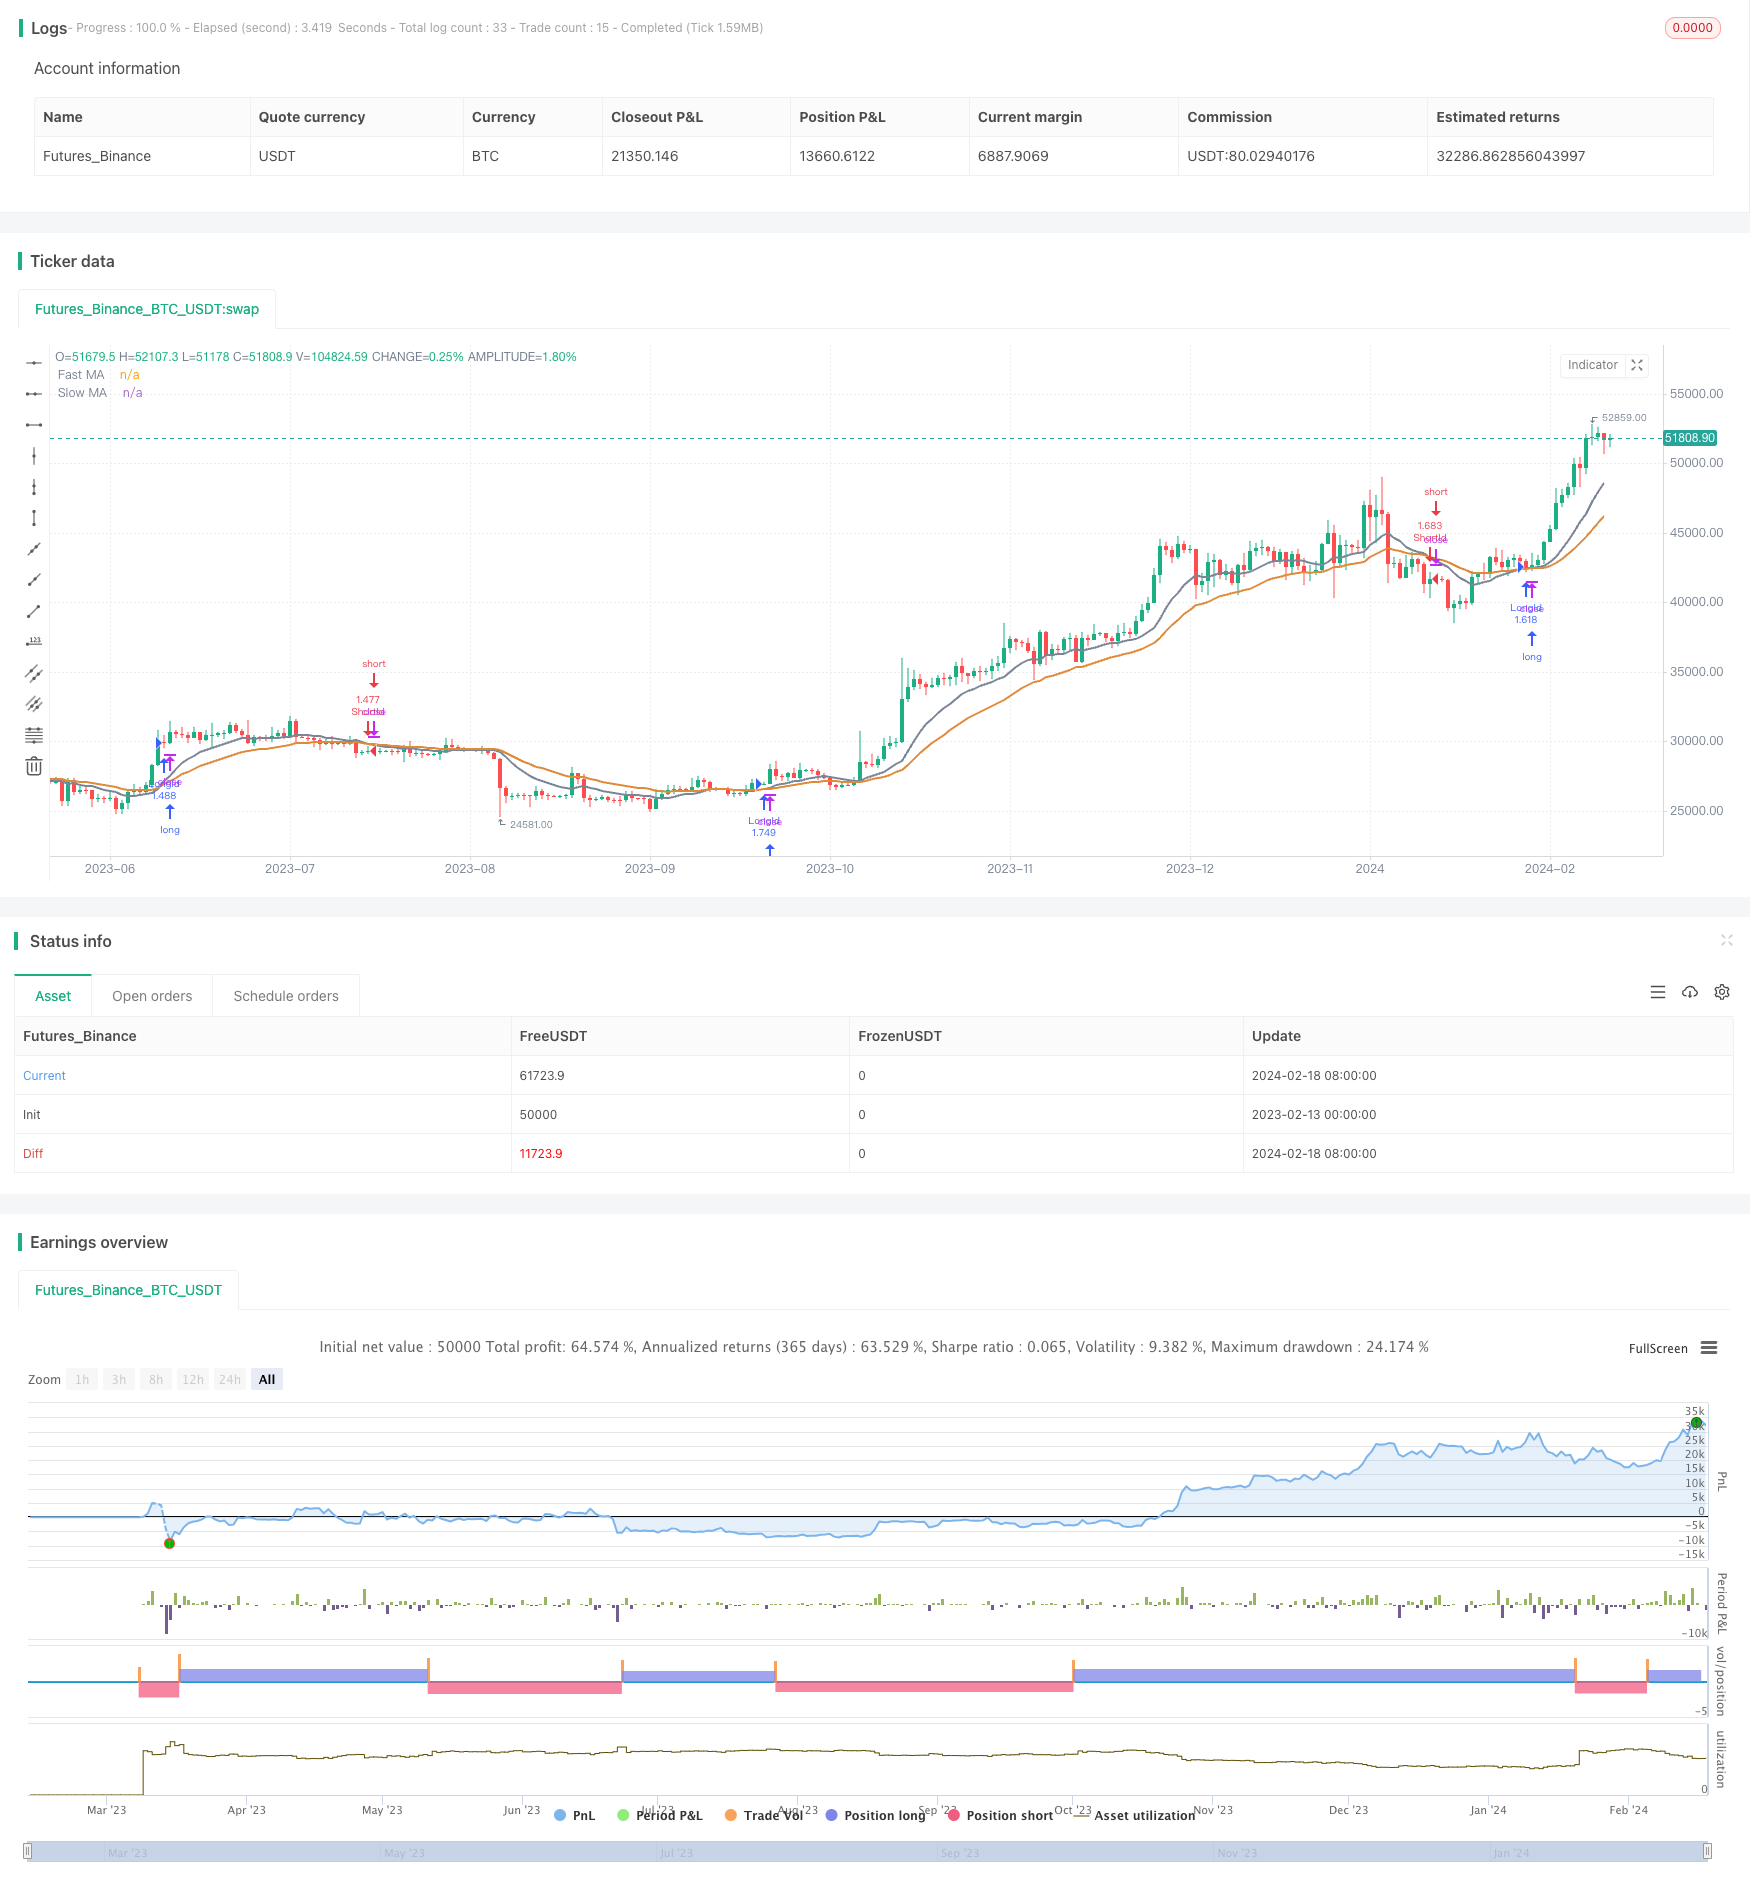Select the diagonal segment drawing tool
The width and height of the screenshot is (1750, 1891).
(34, 611)
